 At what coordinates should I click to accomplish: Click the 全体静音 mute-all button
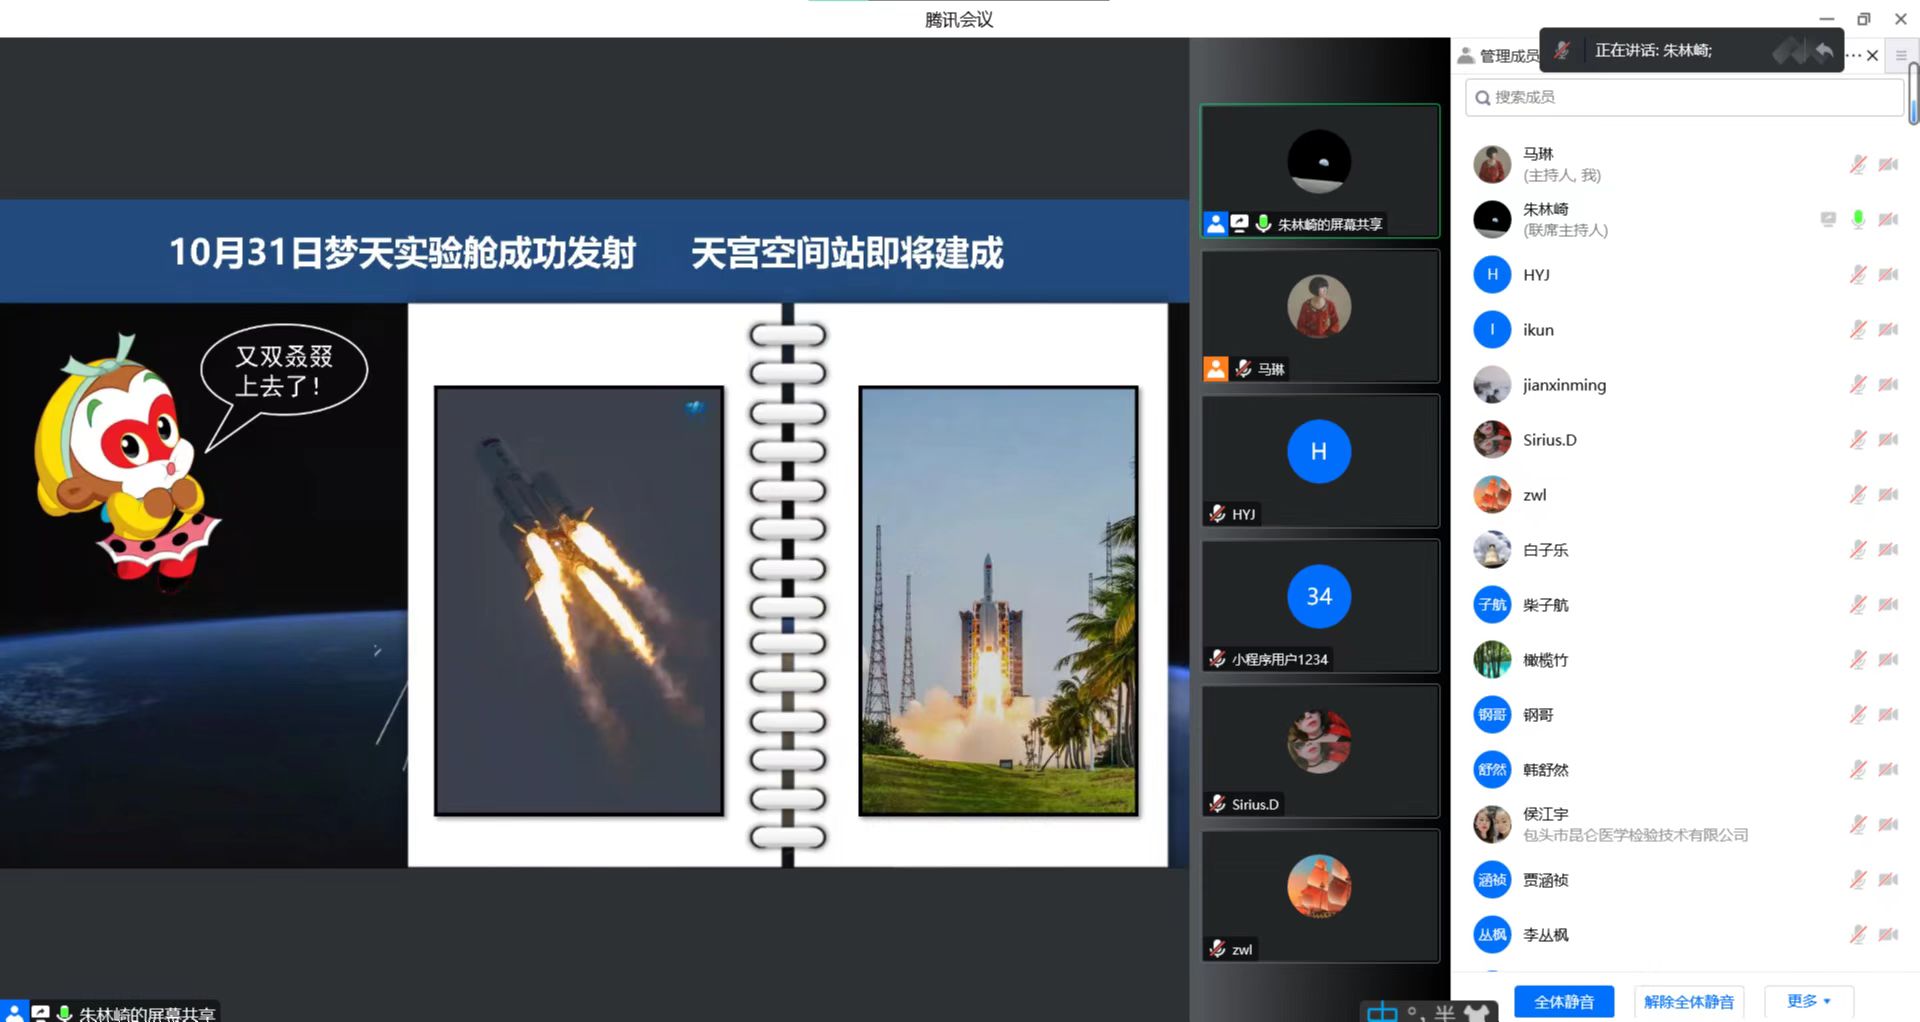[1564, 1001]
